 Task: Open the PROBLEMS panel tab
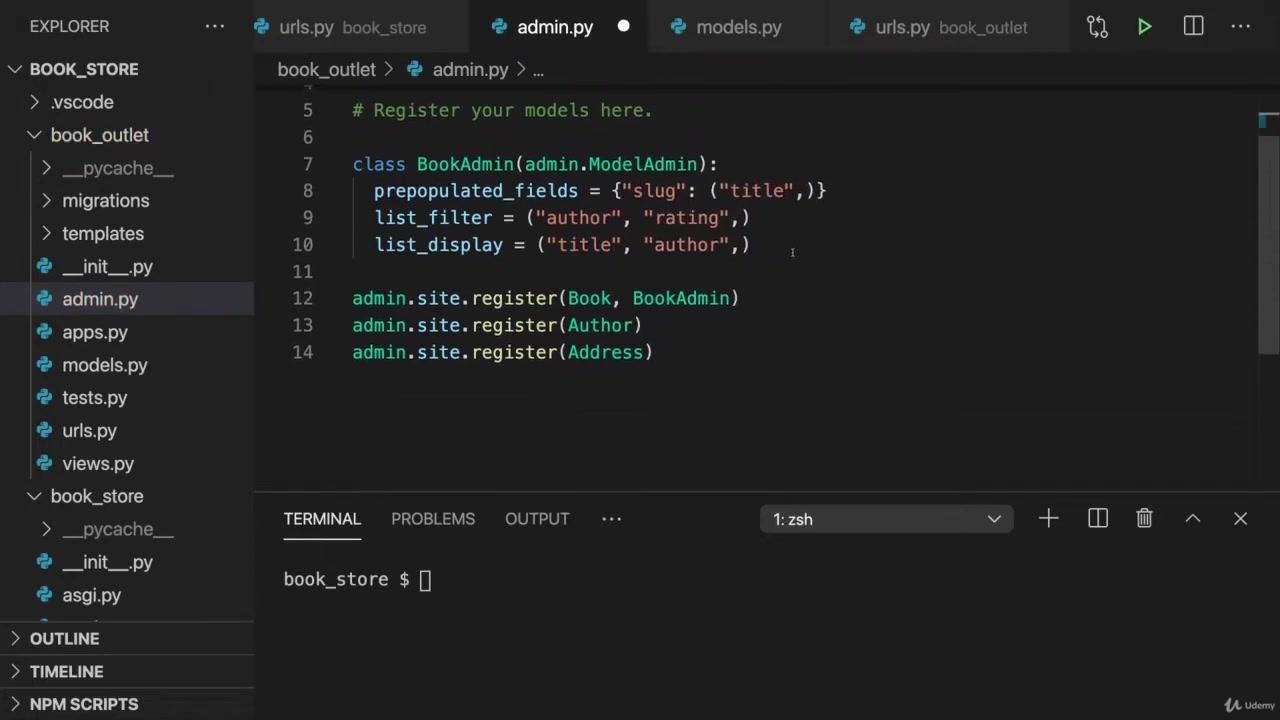433,519
